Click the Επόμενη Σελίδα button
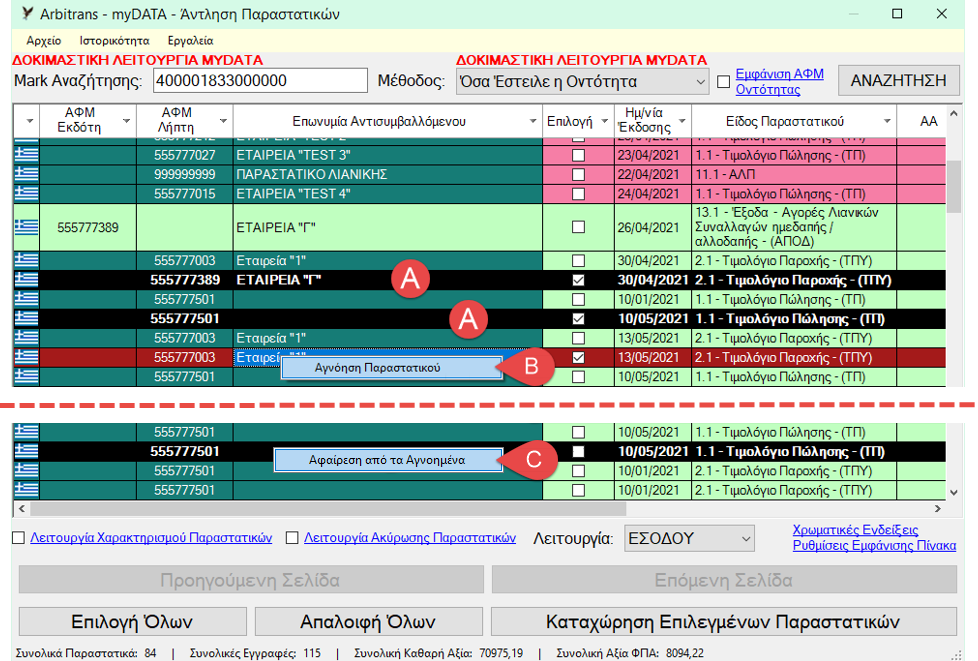978x661 pixels. pos(724,580)
